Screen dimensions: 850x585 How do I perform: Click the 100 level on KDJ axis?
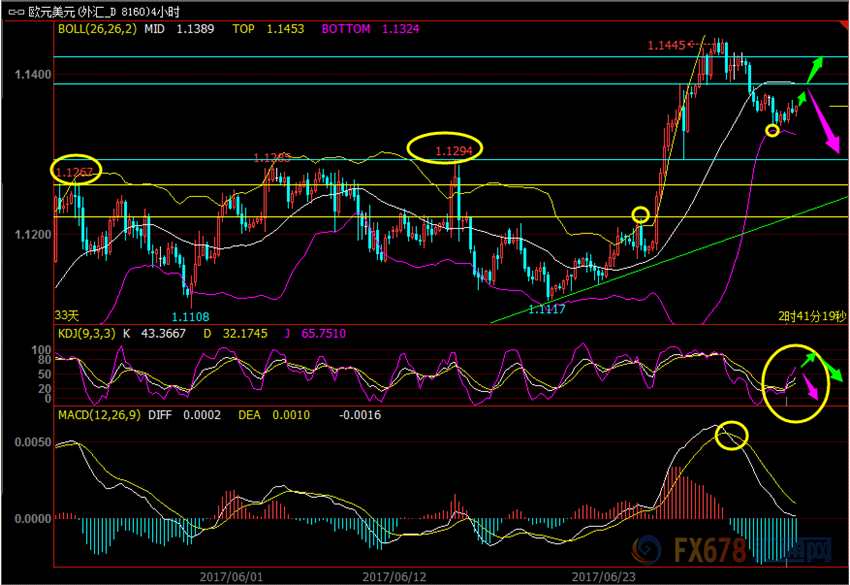(42, 350)
